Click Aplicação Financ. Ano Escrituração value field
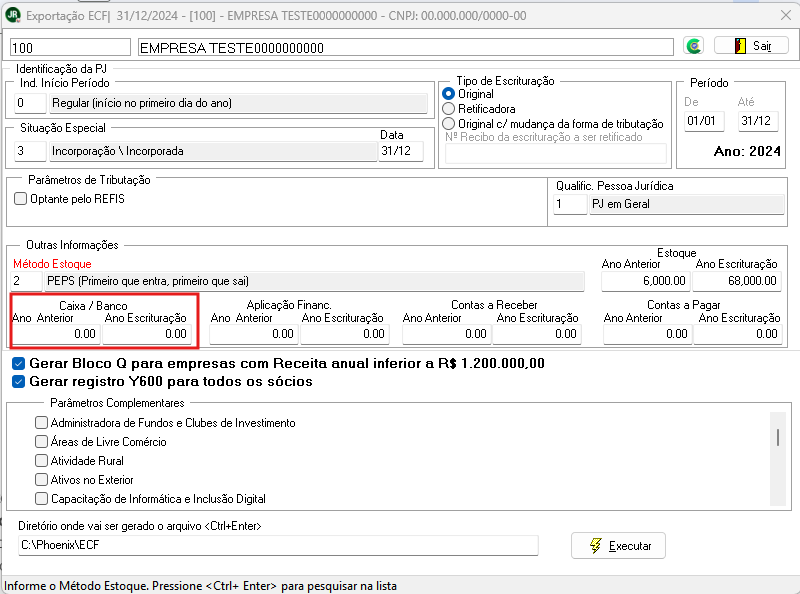800x594 pixels. pos(345,334)
